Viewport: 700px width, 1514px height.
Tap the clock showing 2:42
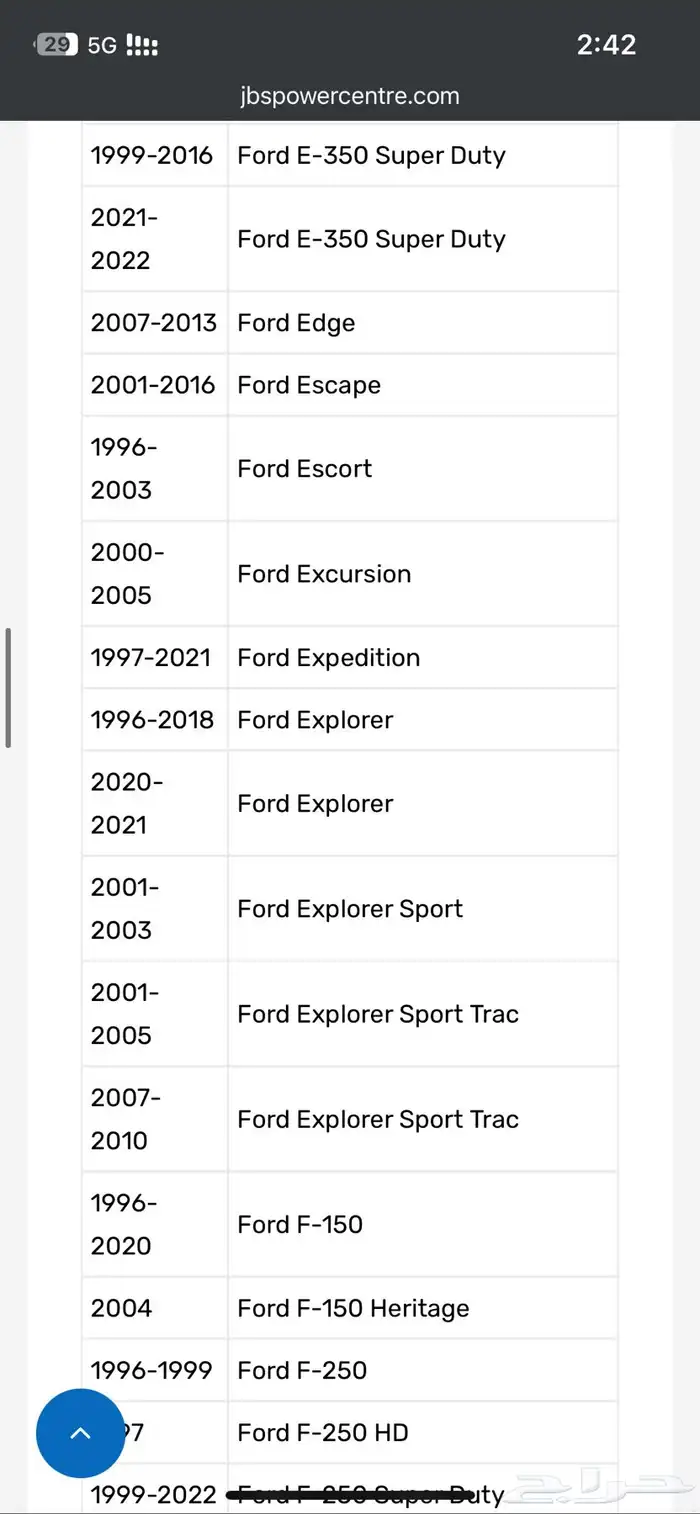point(606,44)
